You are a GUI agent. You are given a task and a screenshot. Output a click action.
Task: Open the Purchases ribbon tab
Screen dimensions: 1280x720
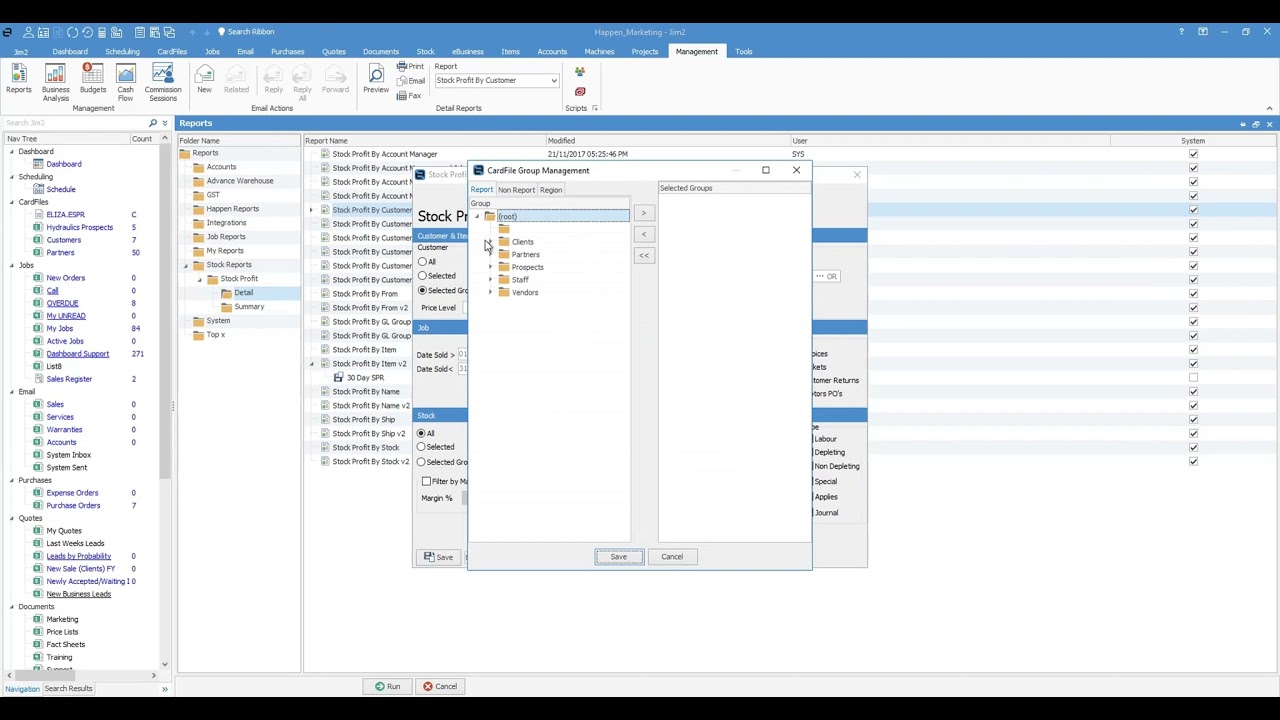(x=287, y=52)
